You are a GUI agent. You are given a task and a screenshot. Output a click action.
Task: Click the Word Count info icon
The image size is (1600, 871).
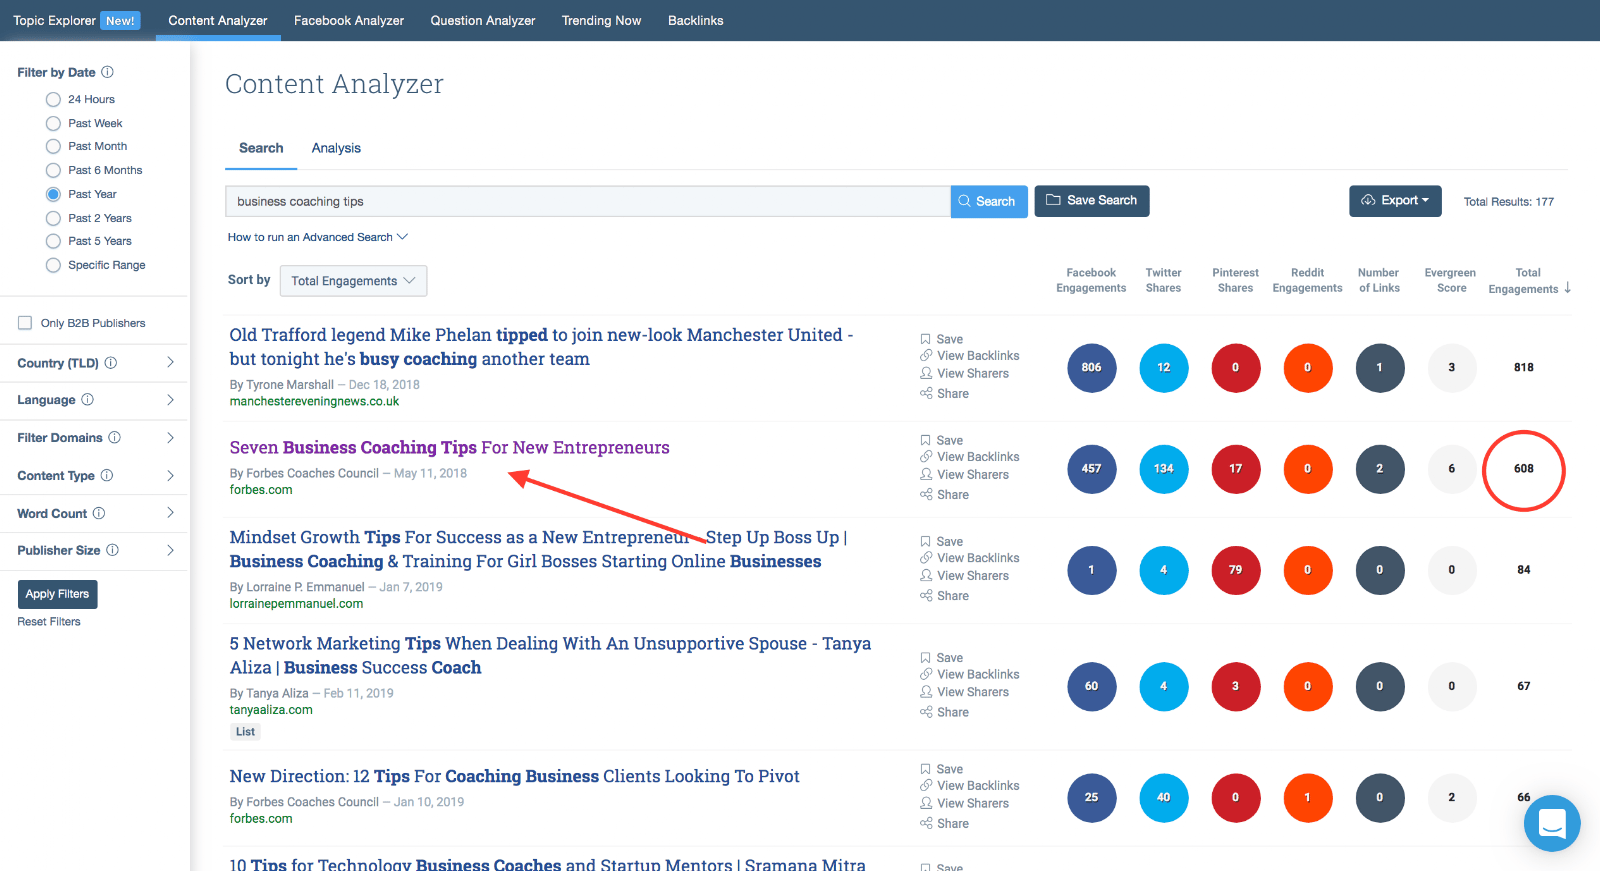(x=99, y=513)
